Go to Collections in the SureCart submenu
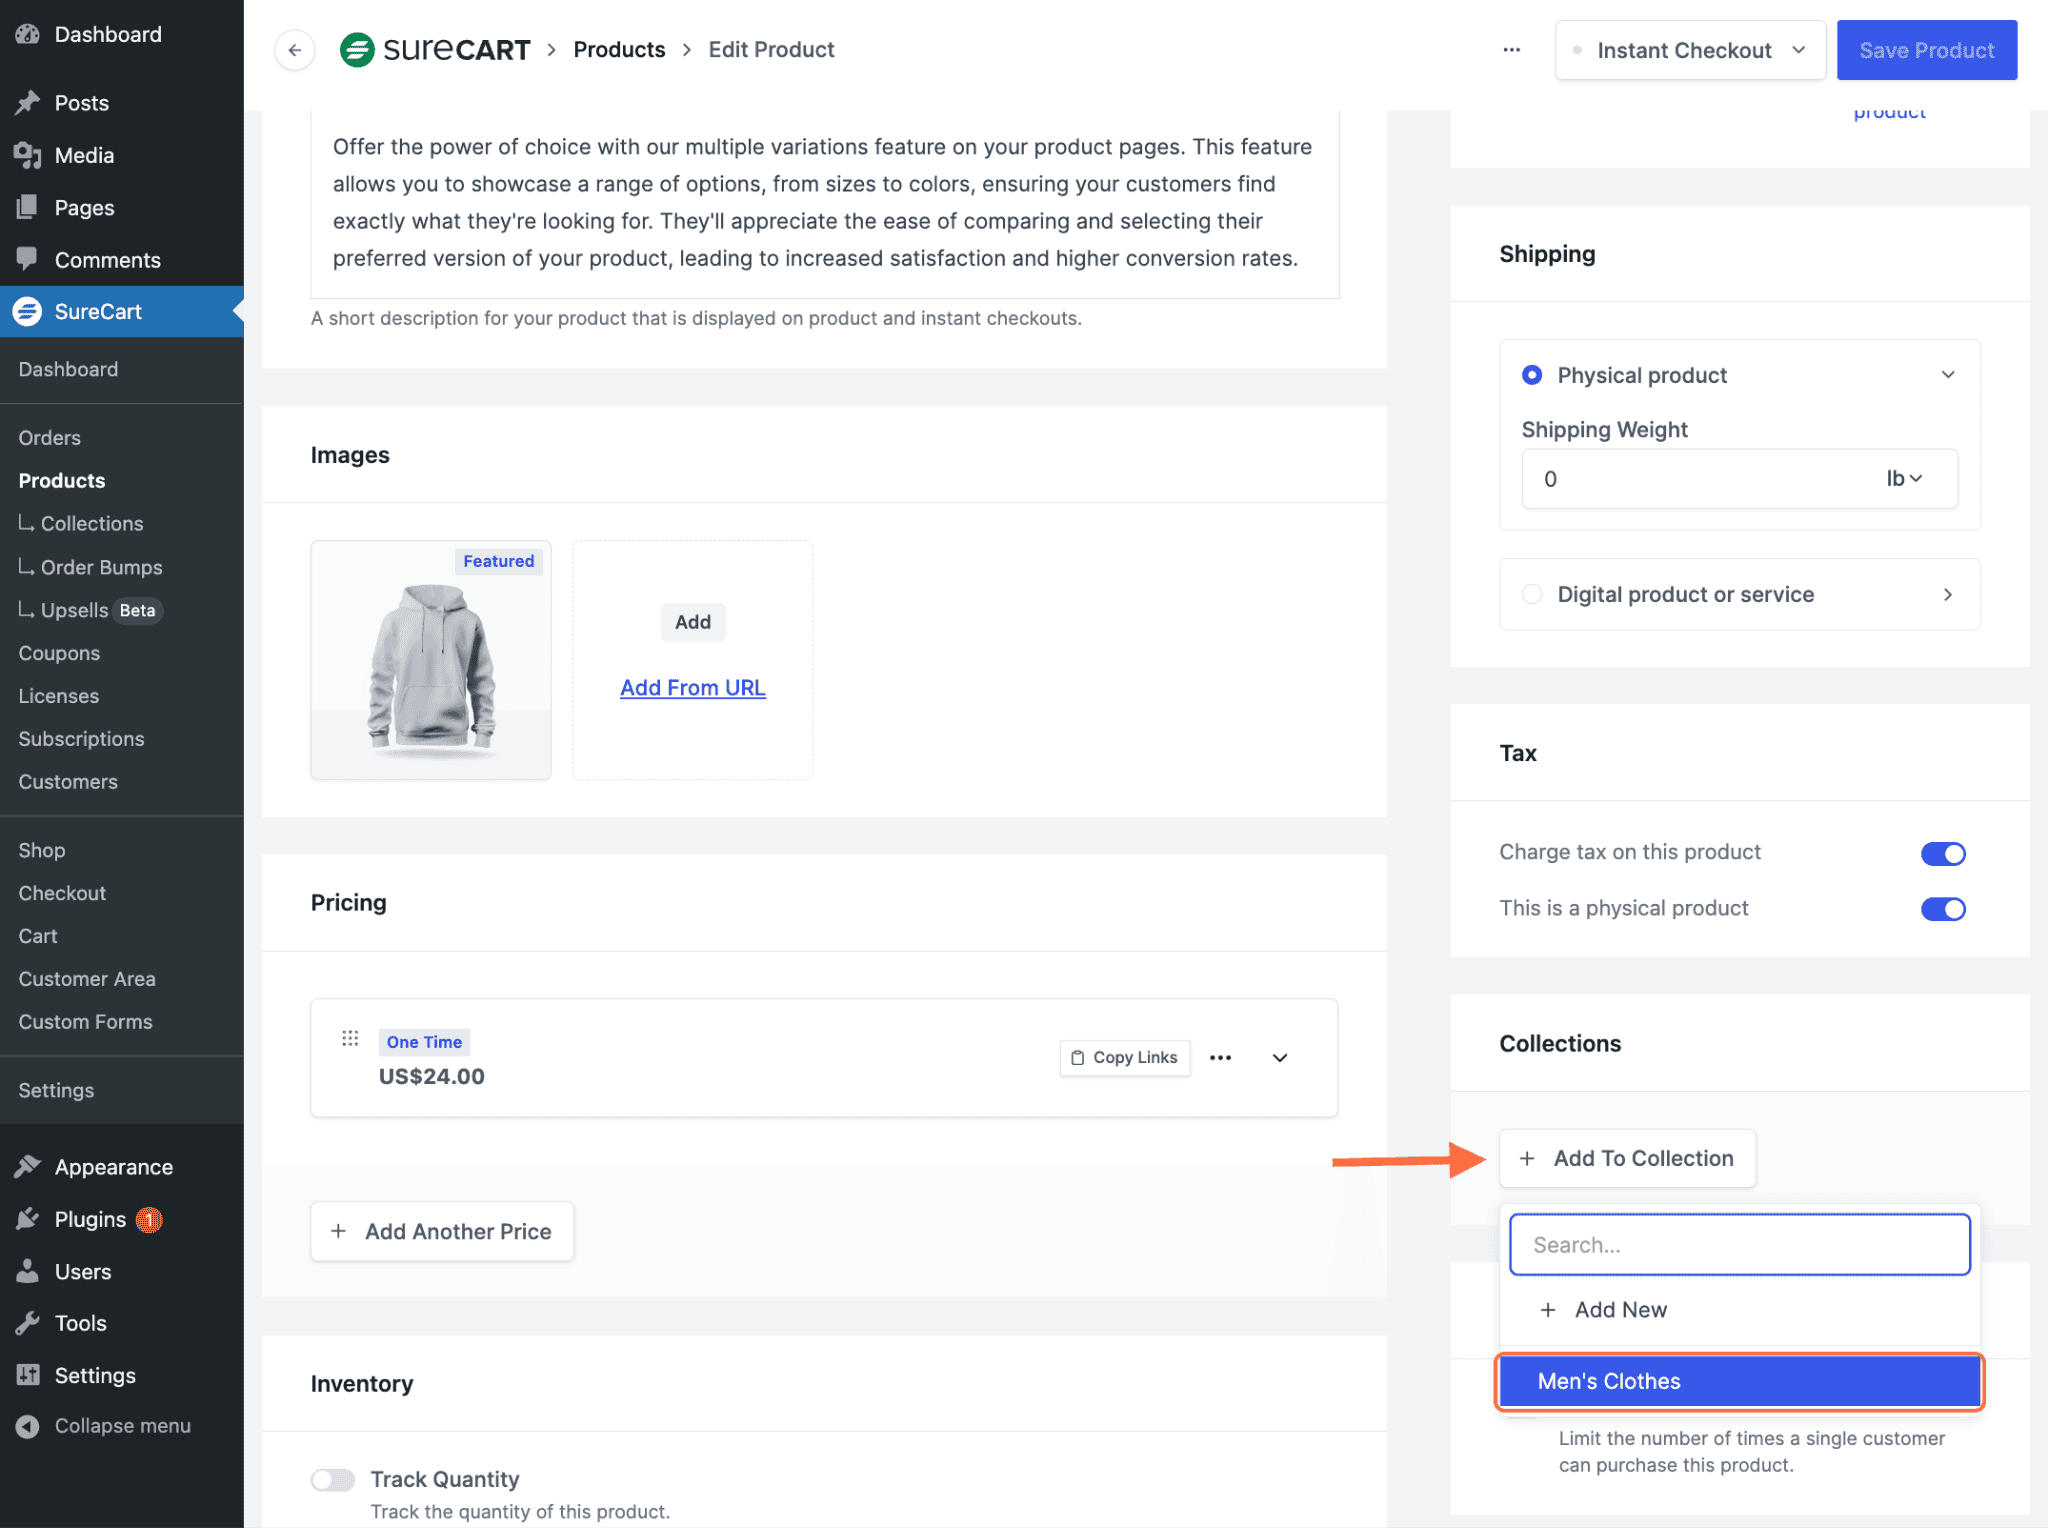Viewport: 2048px width, 1528px height. [x=92, y=524]
